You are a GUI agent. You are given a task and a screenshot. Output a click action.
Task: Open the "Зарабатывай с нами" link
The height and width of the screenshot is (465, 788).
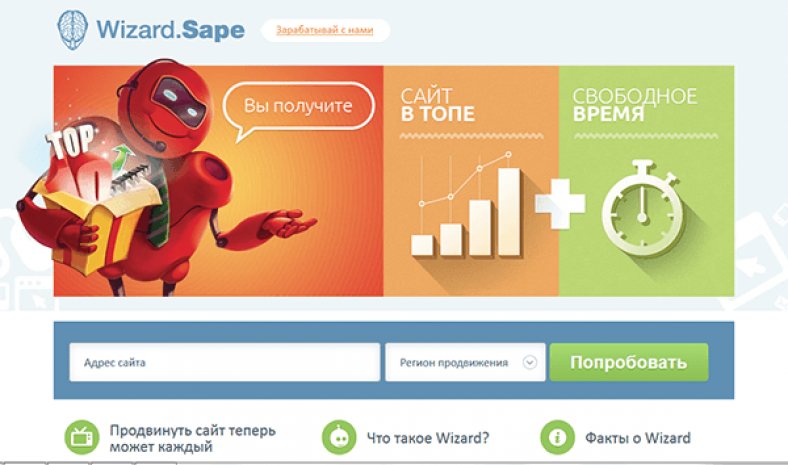click(325, 30)
